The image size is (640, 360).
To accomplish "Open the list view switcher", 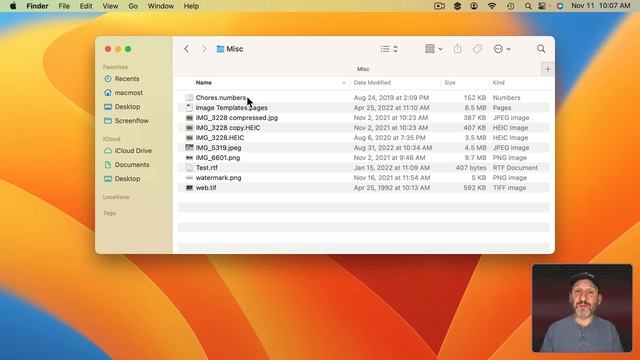I will tap(389, 49).
